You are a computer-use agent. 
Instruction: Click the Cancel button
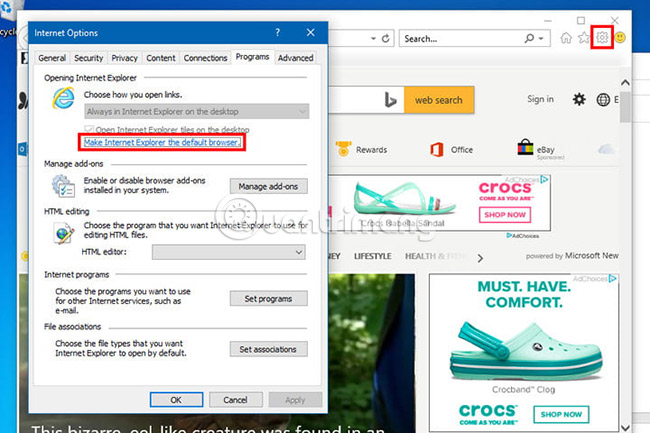coord(235,400)
